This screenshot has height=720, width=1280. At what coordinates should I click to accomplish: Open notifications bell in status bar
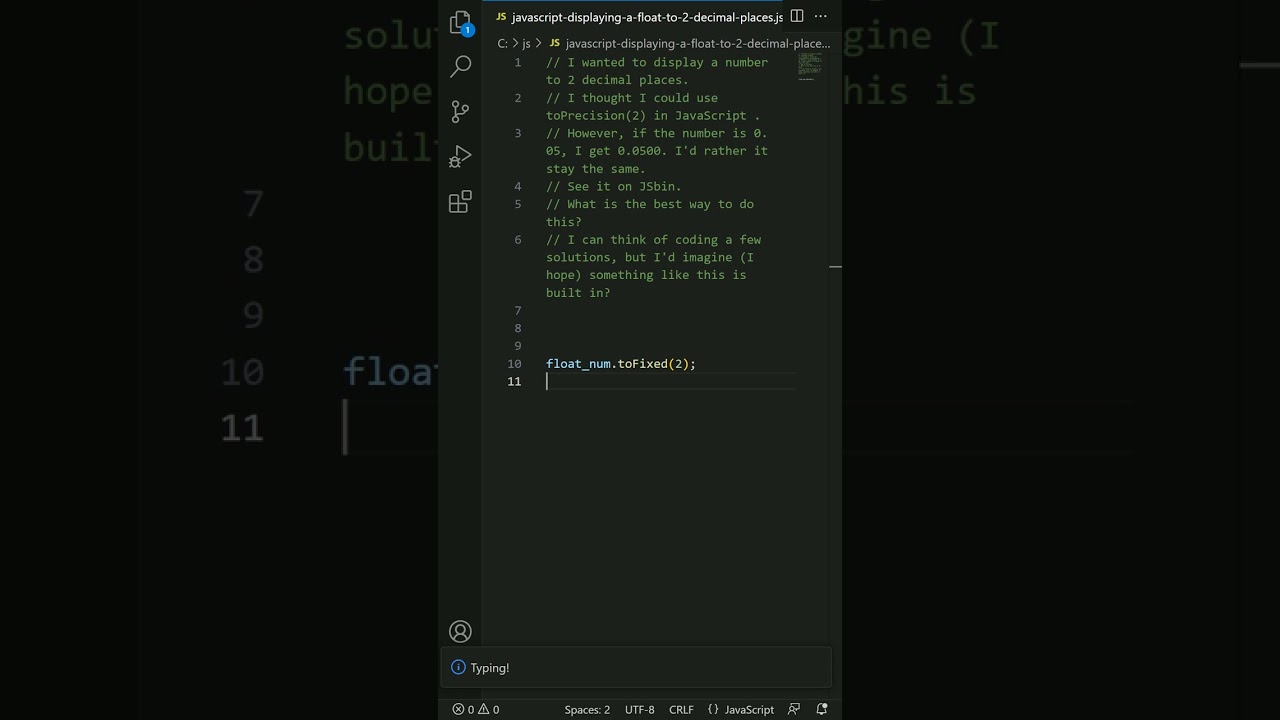(822, 709)
